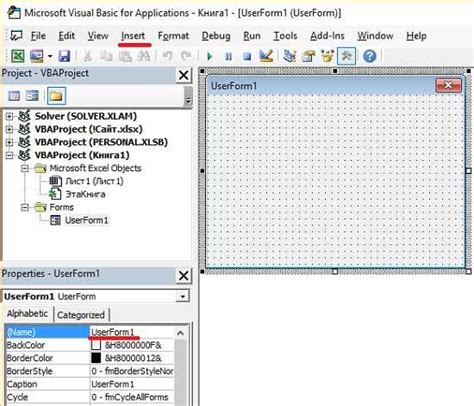Select UserForm1 in the Forms folder
This screenshot has width=474, height=406.
pyautogui.click(x=87, y=220)
